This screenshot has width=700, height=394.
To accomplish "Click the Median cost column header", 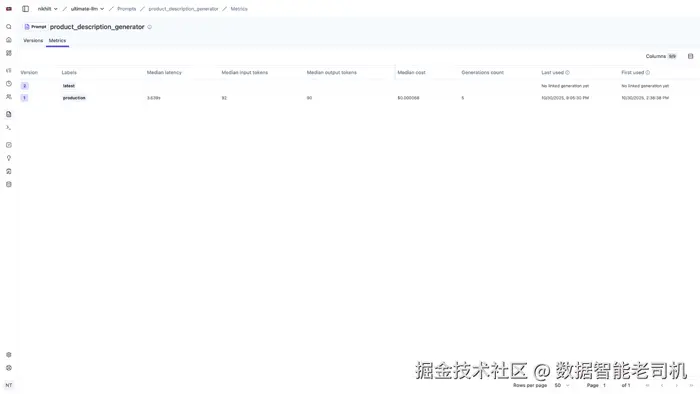I will (x=412, y=72).
